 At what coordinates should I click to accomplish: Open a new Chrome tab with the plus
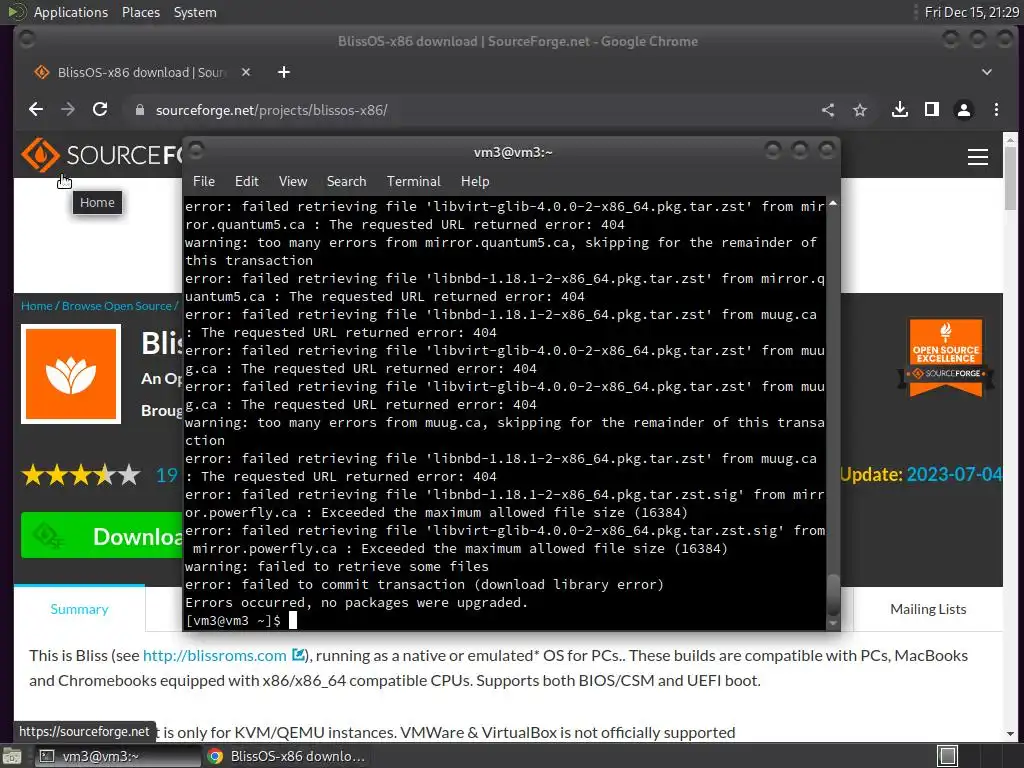coord(283,72)
